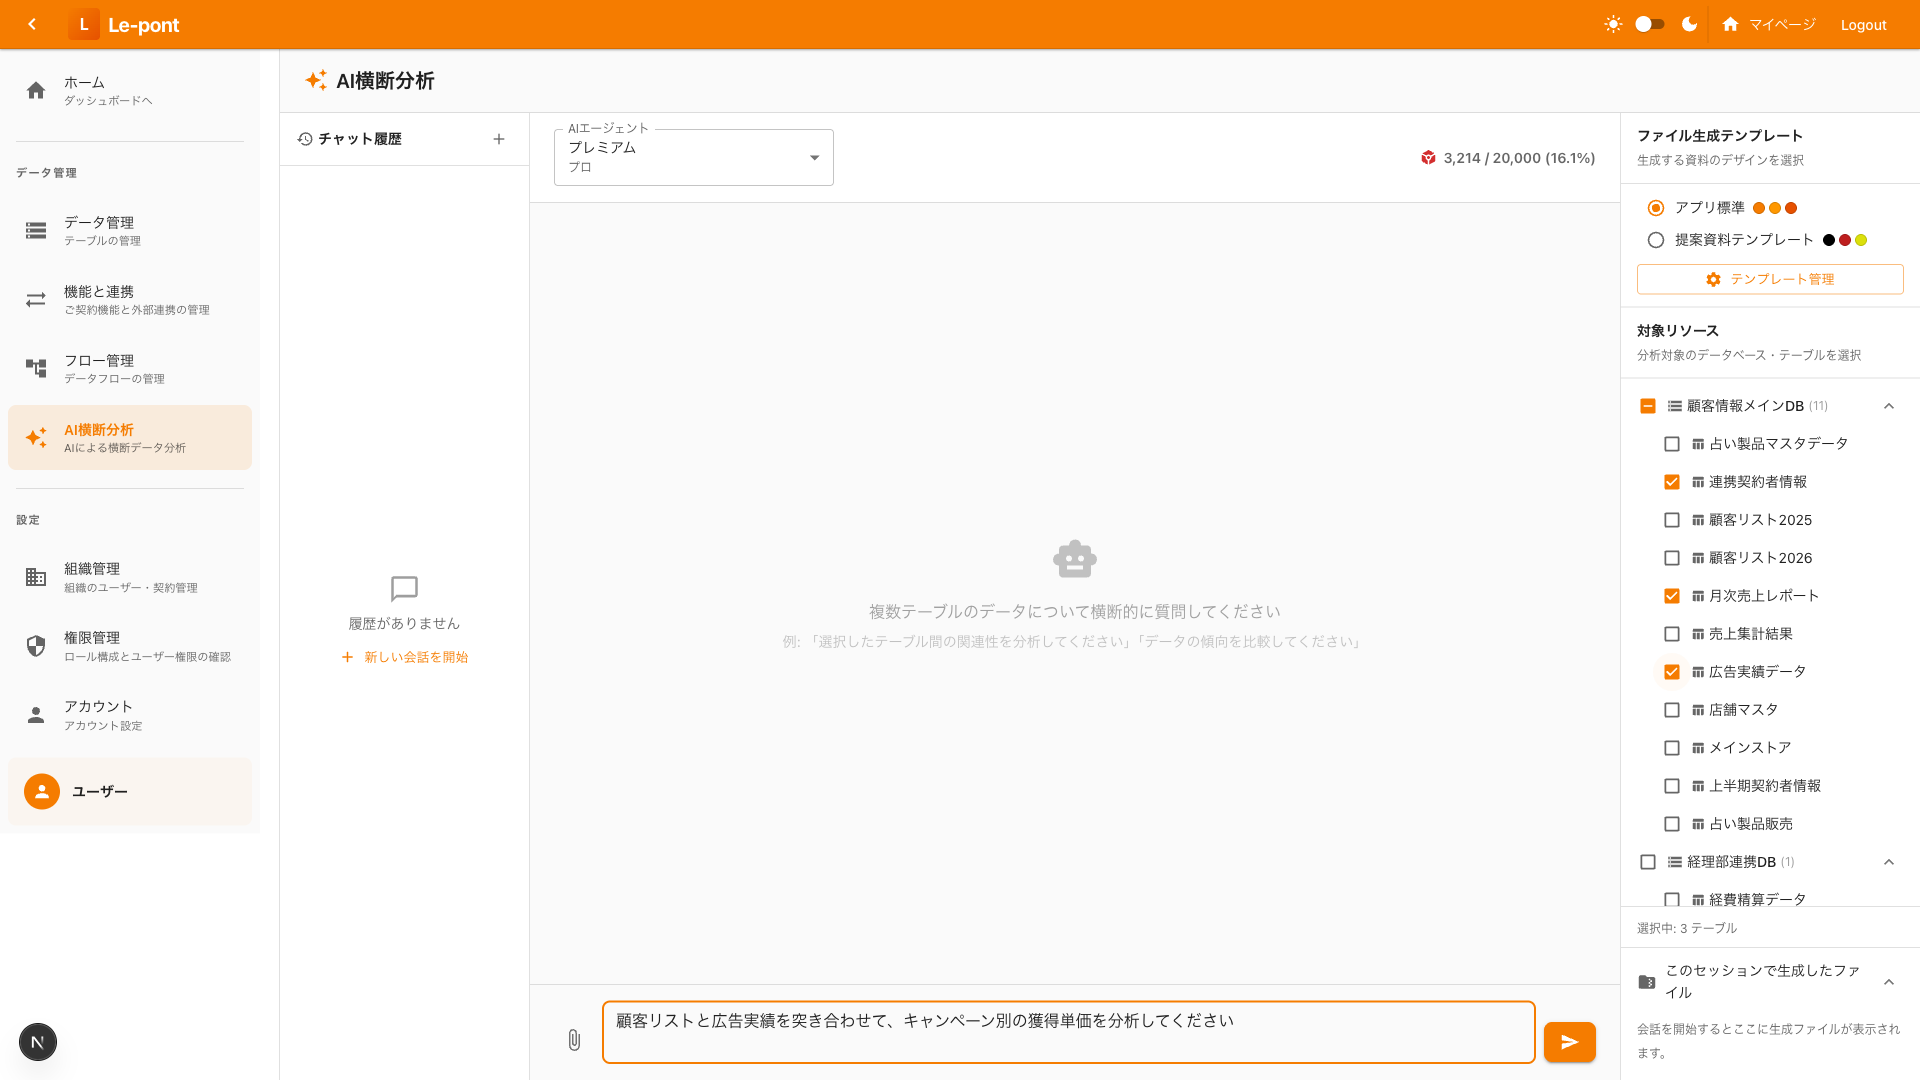Click the sun light-mode icon
Viewport: 1920px width, 1080px height.
click(x=1613, y=24)
